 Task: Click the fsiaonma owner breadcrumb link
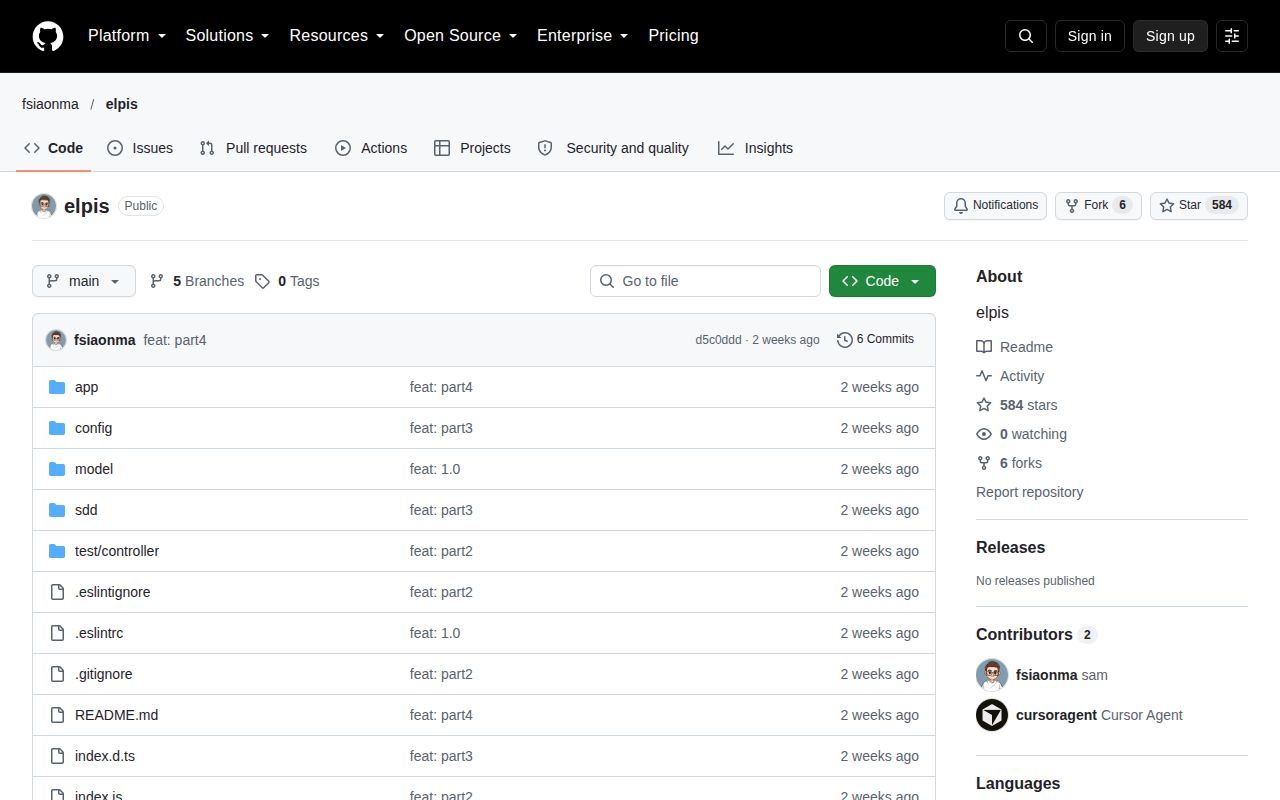[50, 104]
